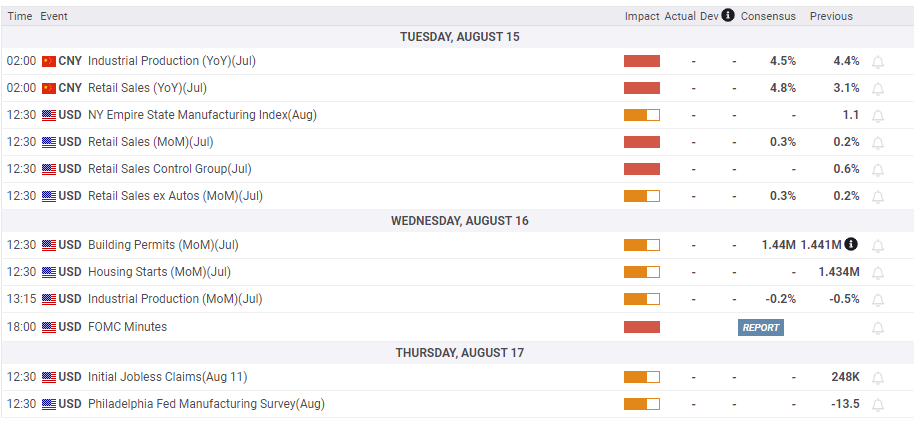Click bell icon for Housing Starts row
914x421 pixels.
point(878,272)
